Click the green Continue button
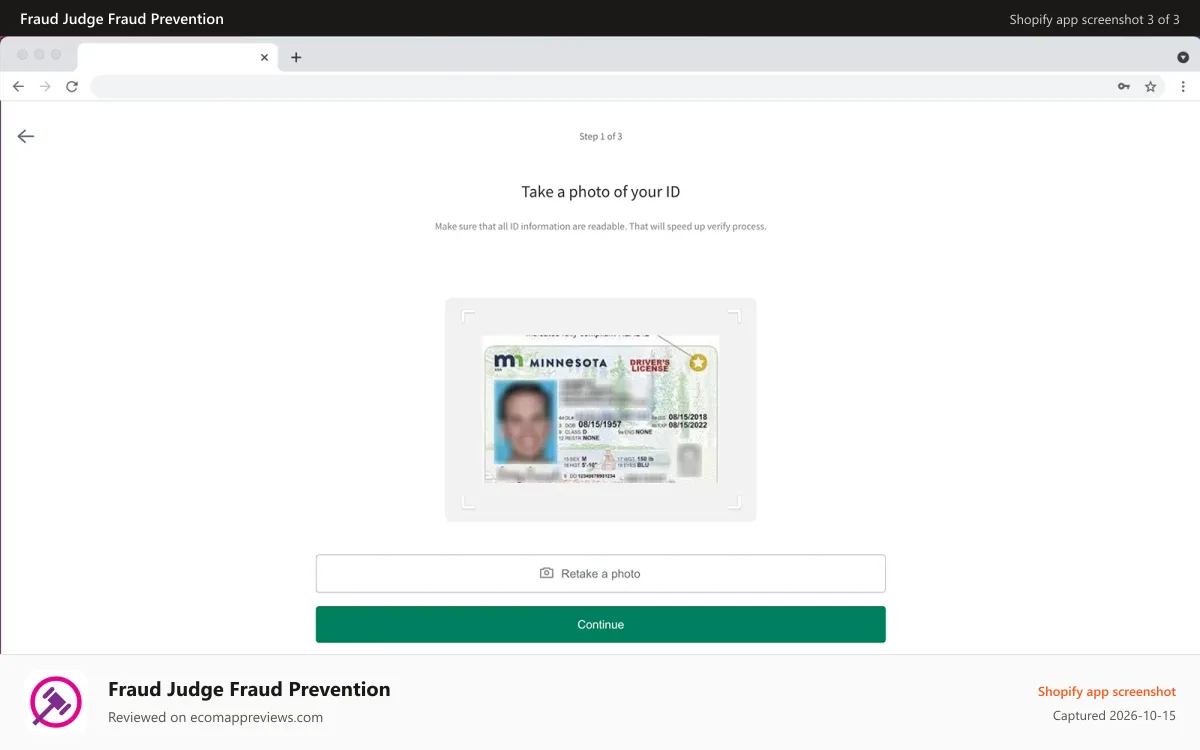Viewport: 1200px width, 750px height. point(600,624)
